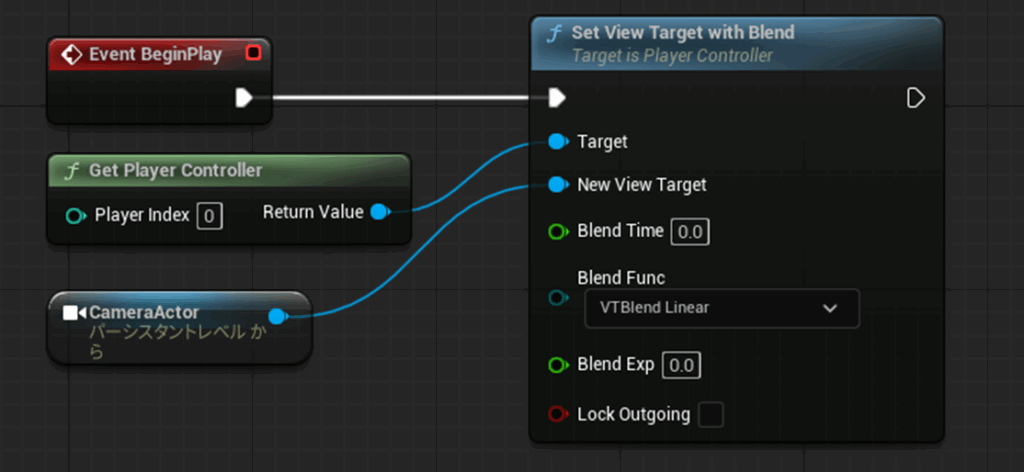The image size is (1024, 472).
Task: Click the Set View Target execution input pin
Action: (x=557, y=97)
